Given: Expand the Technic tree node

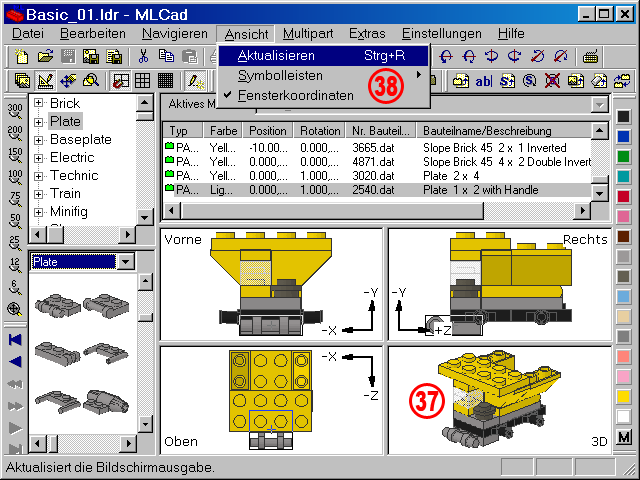Looking at the screenshot, I should click(x=38, y=176).
